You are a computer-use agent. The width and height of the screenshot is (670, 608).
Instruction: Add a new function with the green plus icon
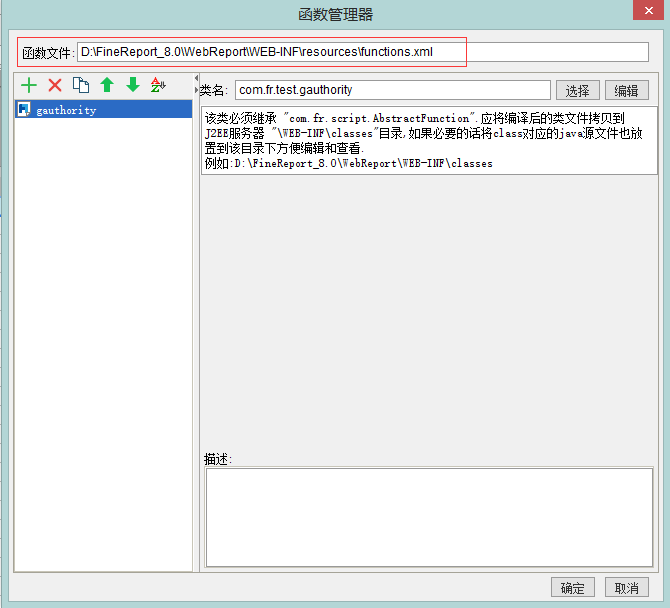(29, 85)
